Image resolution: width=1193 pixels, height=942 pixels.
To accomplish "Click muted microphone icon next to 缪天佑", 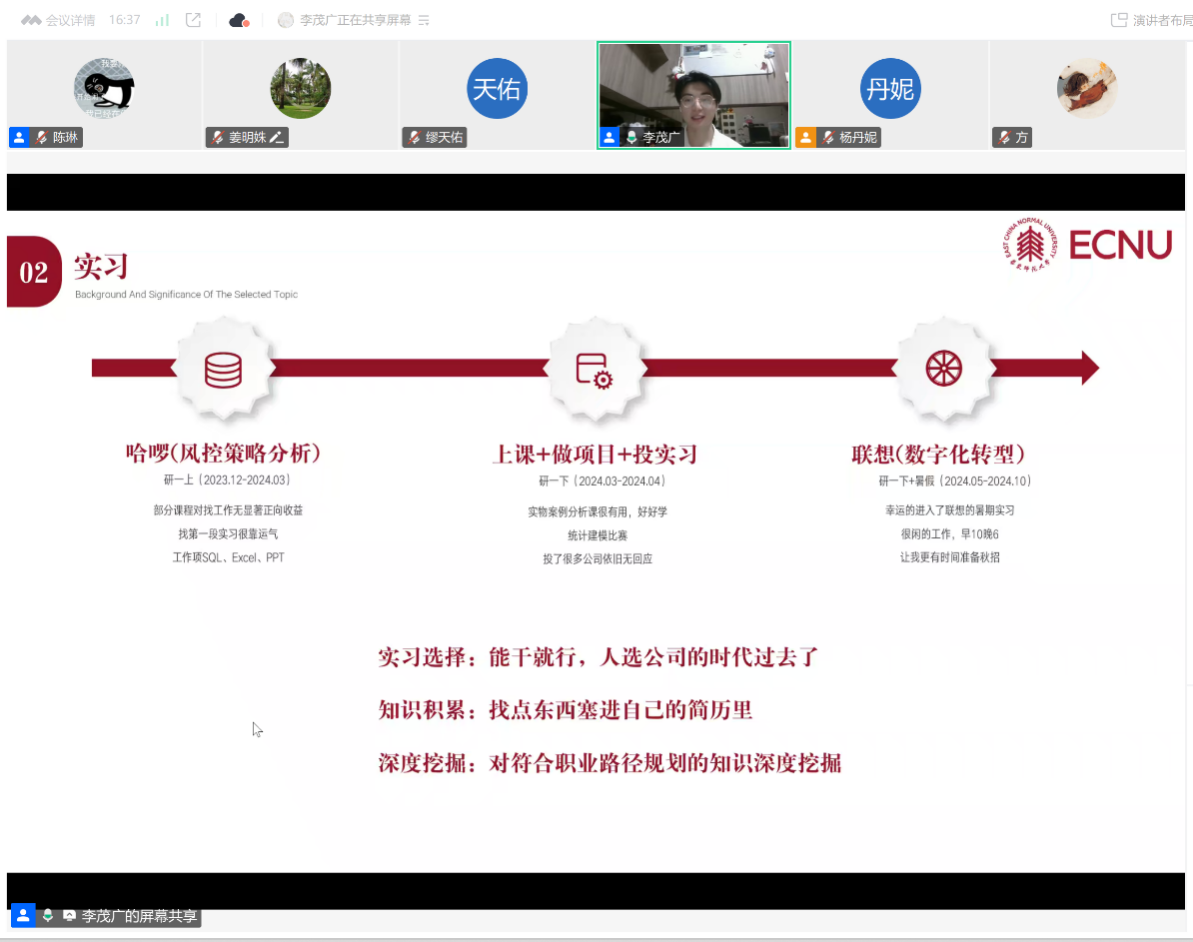I will click(x=413, y=137).
